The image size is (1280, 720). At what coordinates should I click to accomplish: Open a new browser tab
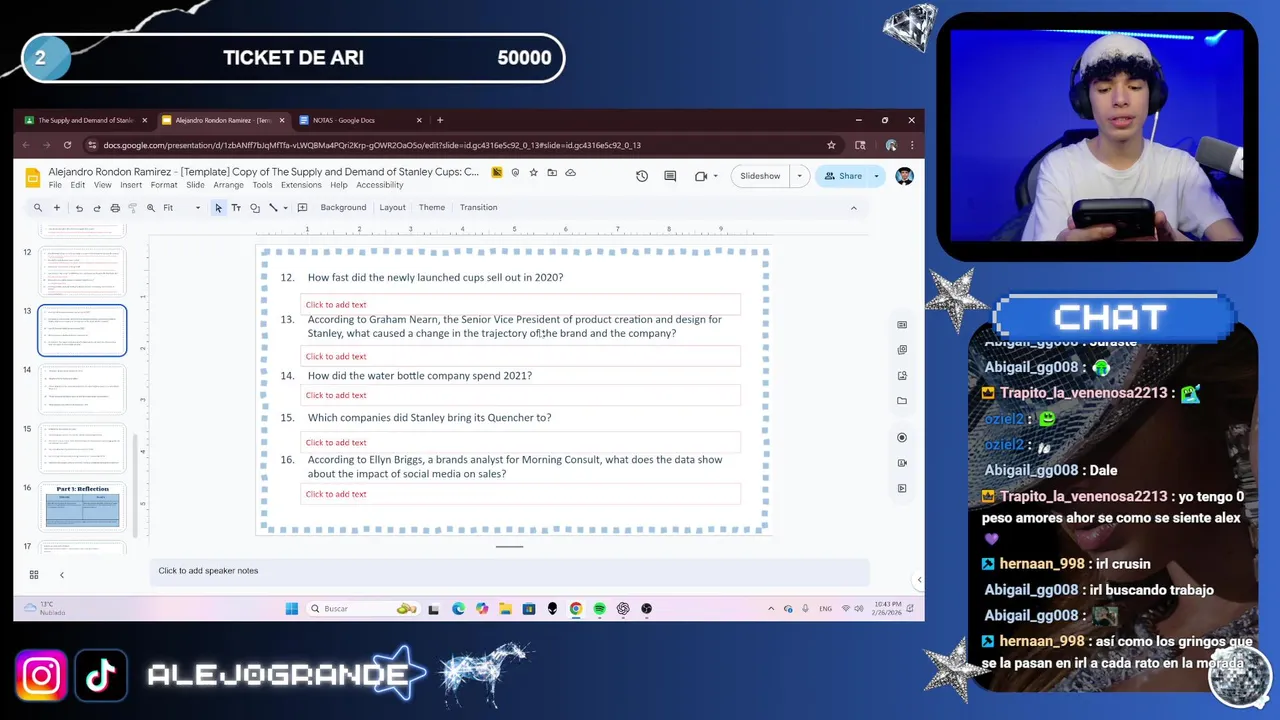tap(440, 120)
